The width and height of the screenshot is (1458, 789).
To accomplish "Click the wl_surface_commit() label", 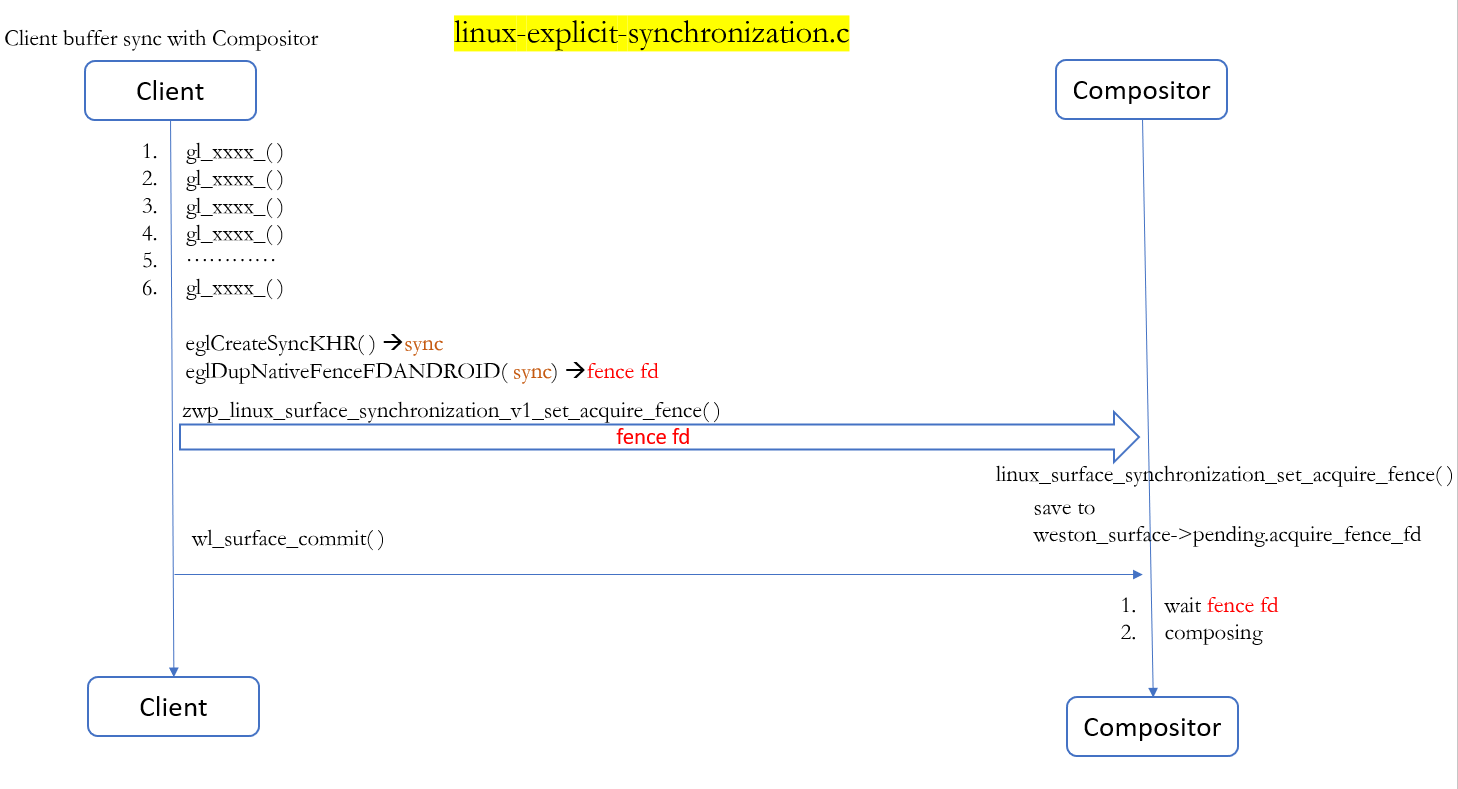I will (288, 539).
